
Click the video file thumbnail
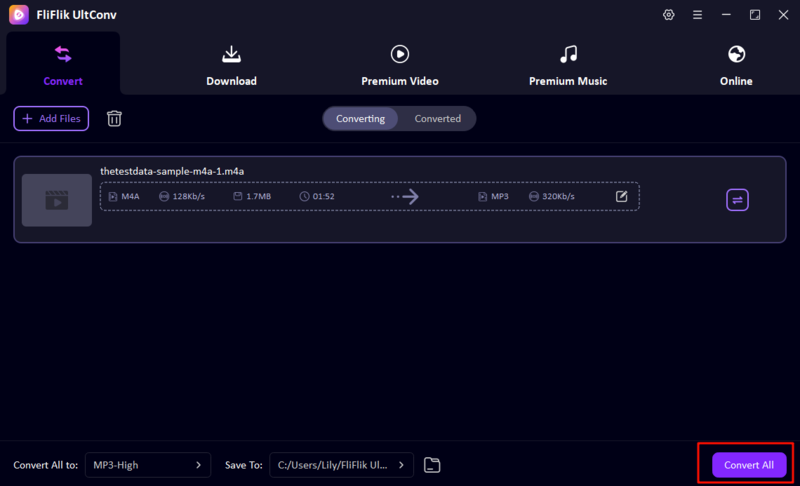(57, 200)
